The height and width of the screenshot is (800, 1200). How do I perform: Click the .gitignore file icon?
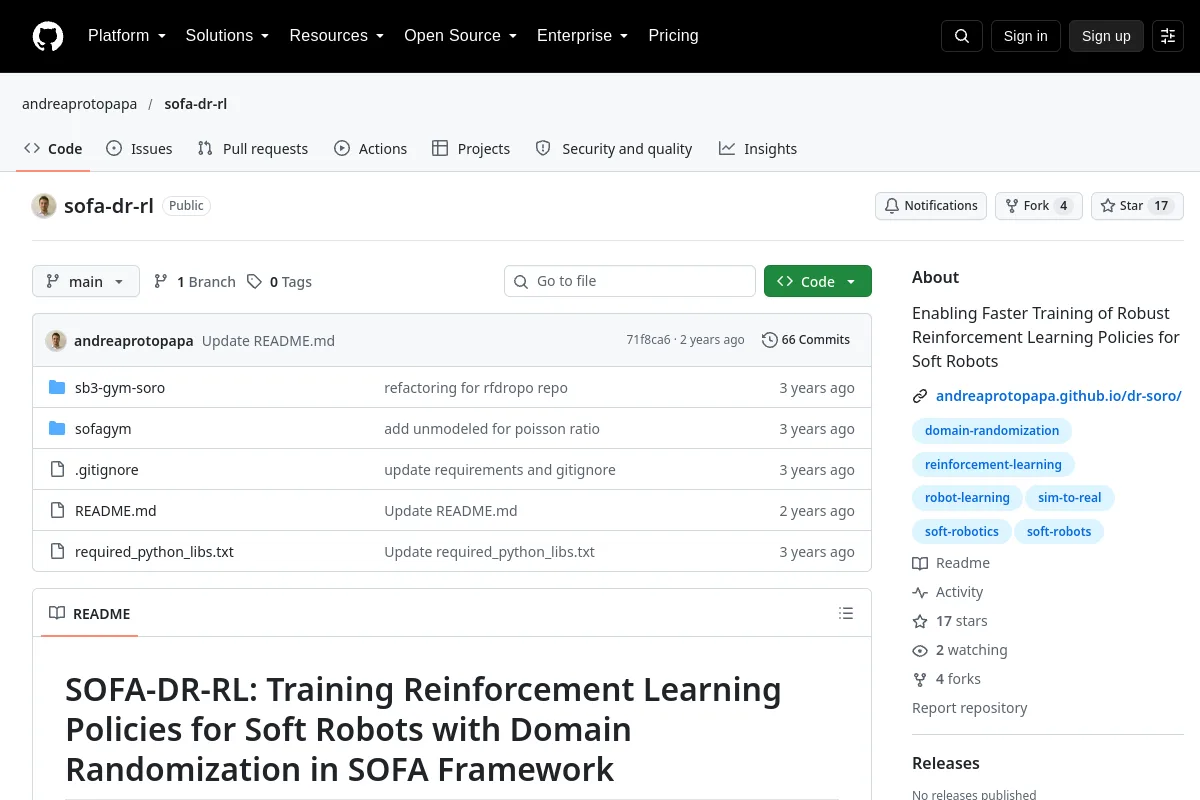(x=57, y=469)
